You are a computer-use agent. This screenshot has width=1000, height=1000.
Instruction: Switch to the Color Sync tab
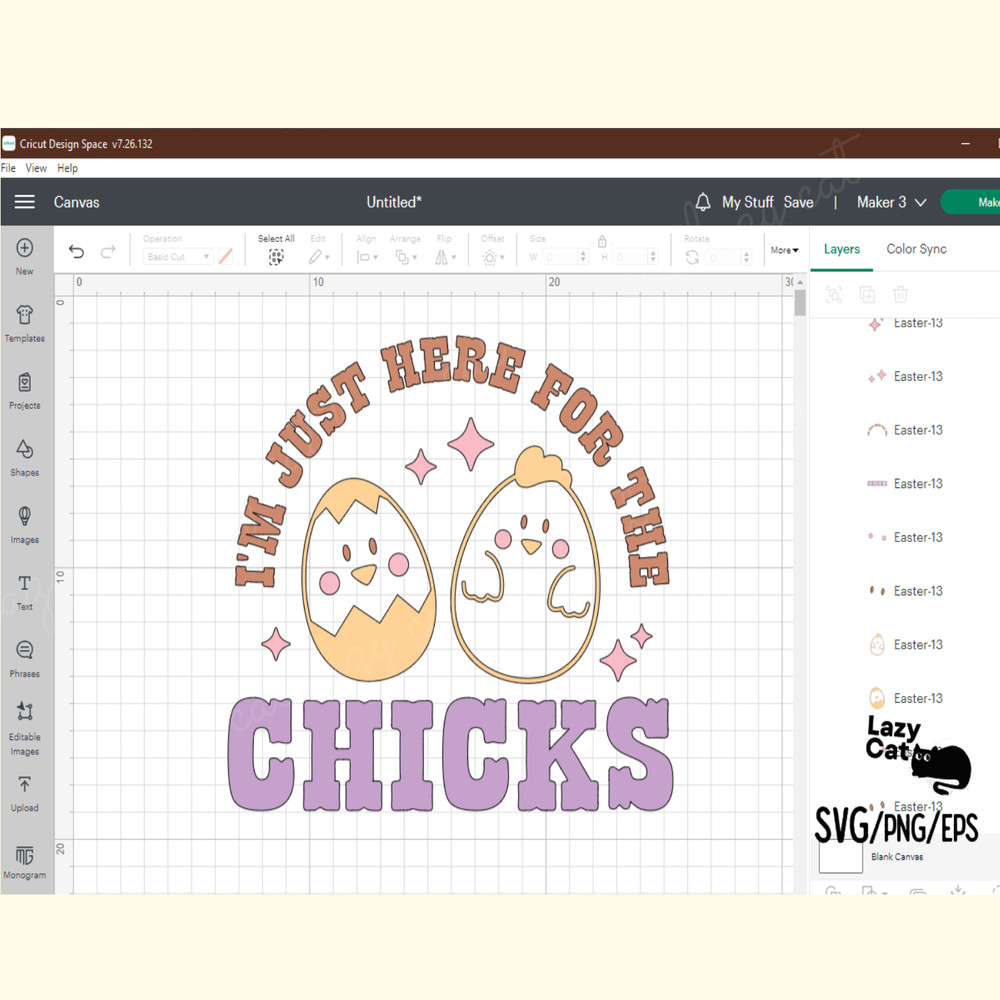point(916,249)
